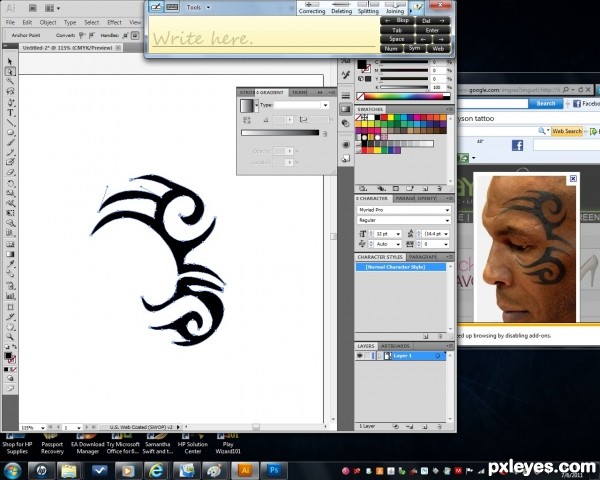The height and width of the screenshot is (480, 600).
Task: Click the Write here handwriting input area
Action: tap(263, 35)
